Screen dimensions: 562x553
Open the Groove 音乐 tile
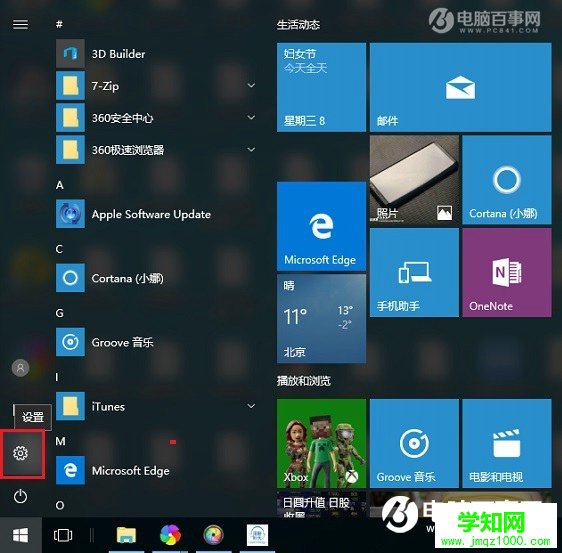(x=414, y=443)
